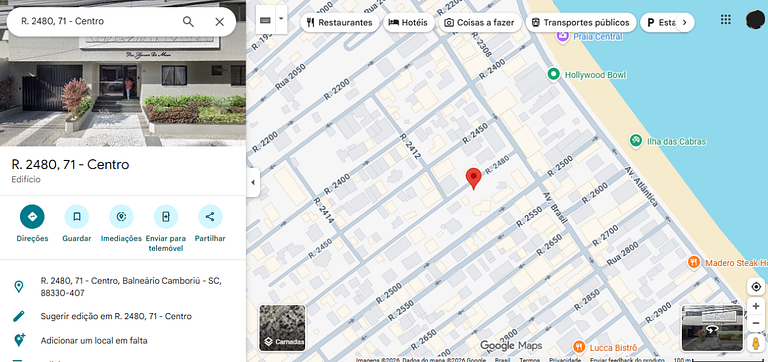The image size is (768, 362).
Task: Select Enviar para telemóvel icon
Action: click(x=166, y=217)
